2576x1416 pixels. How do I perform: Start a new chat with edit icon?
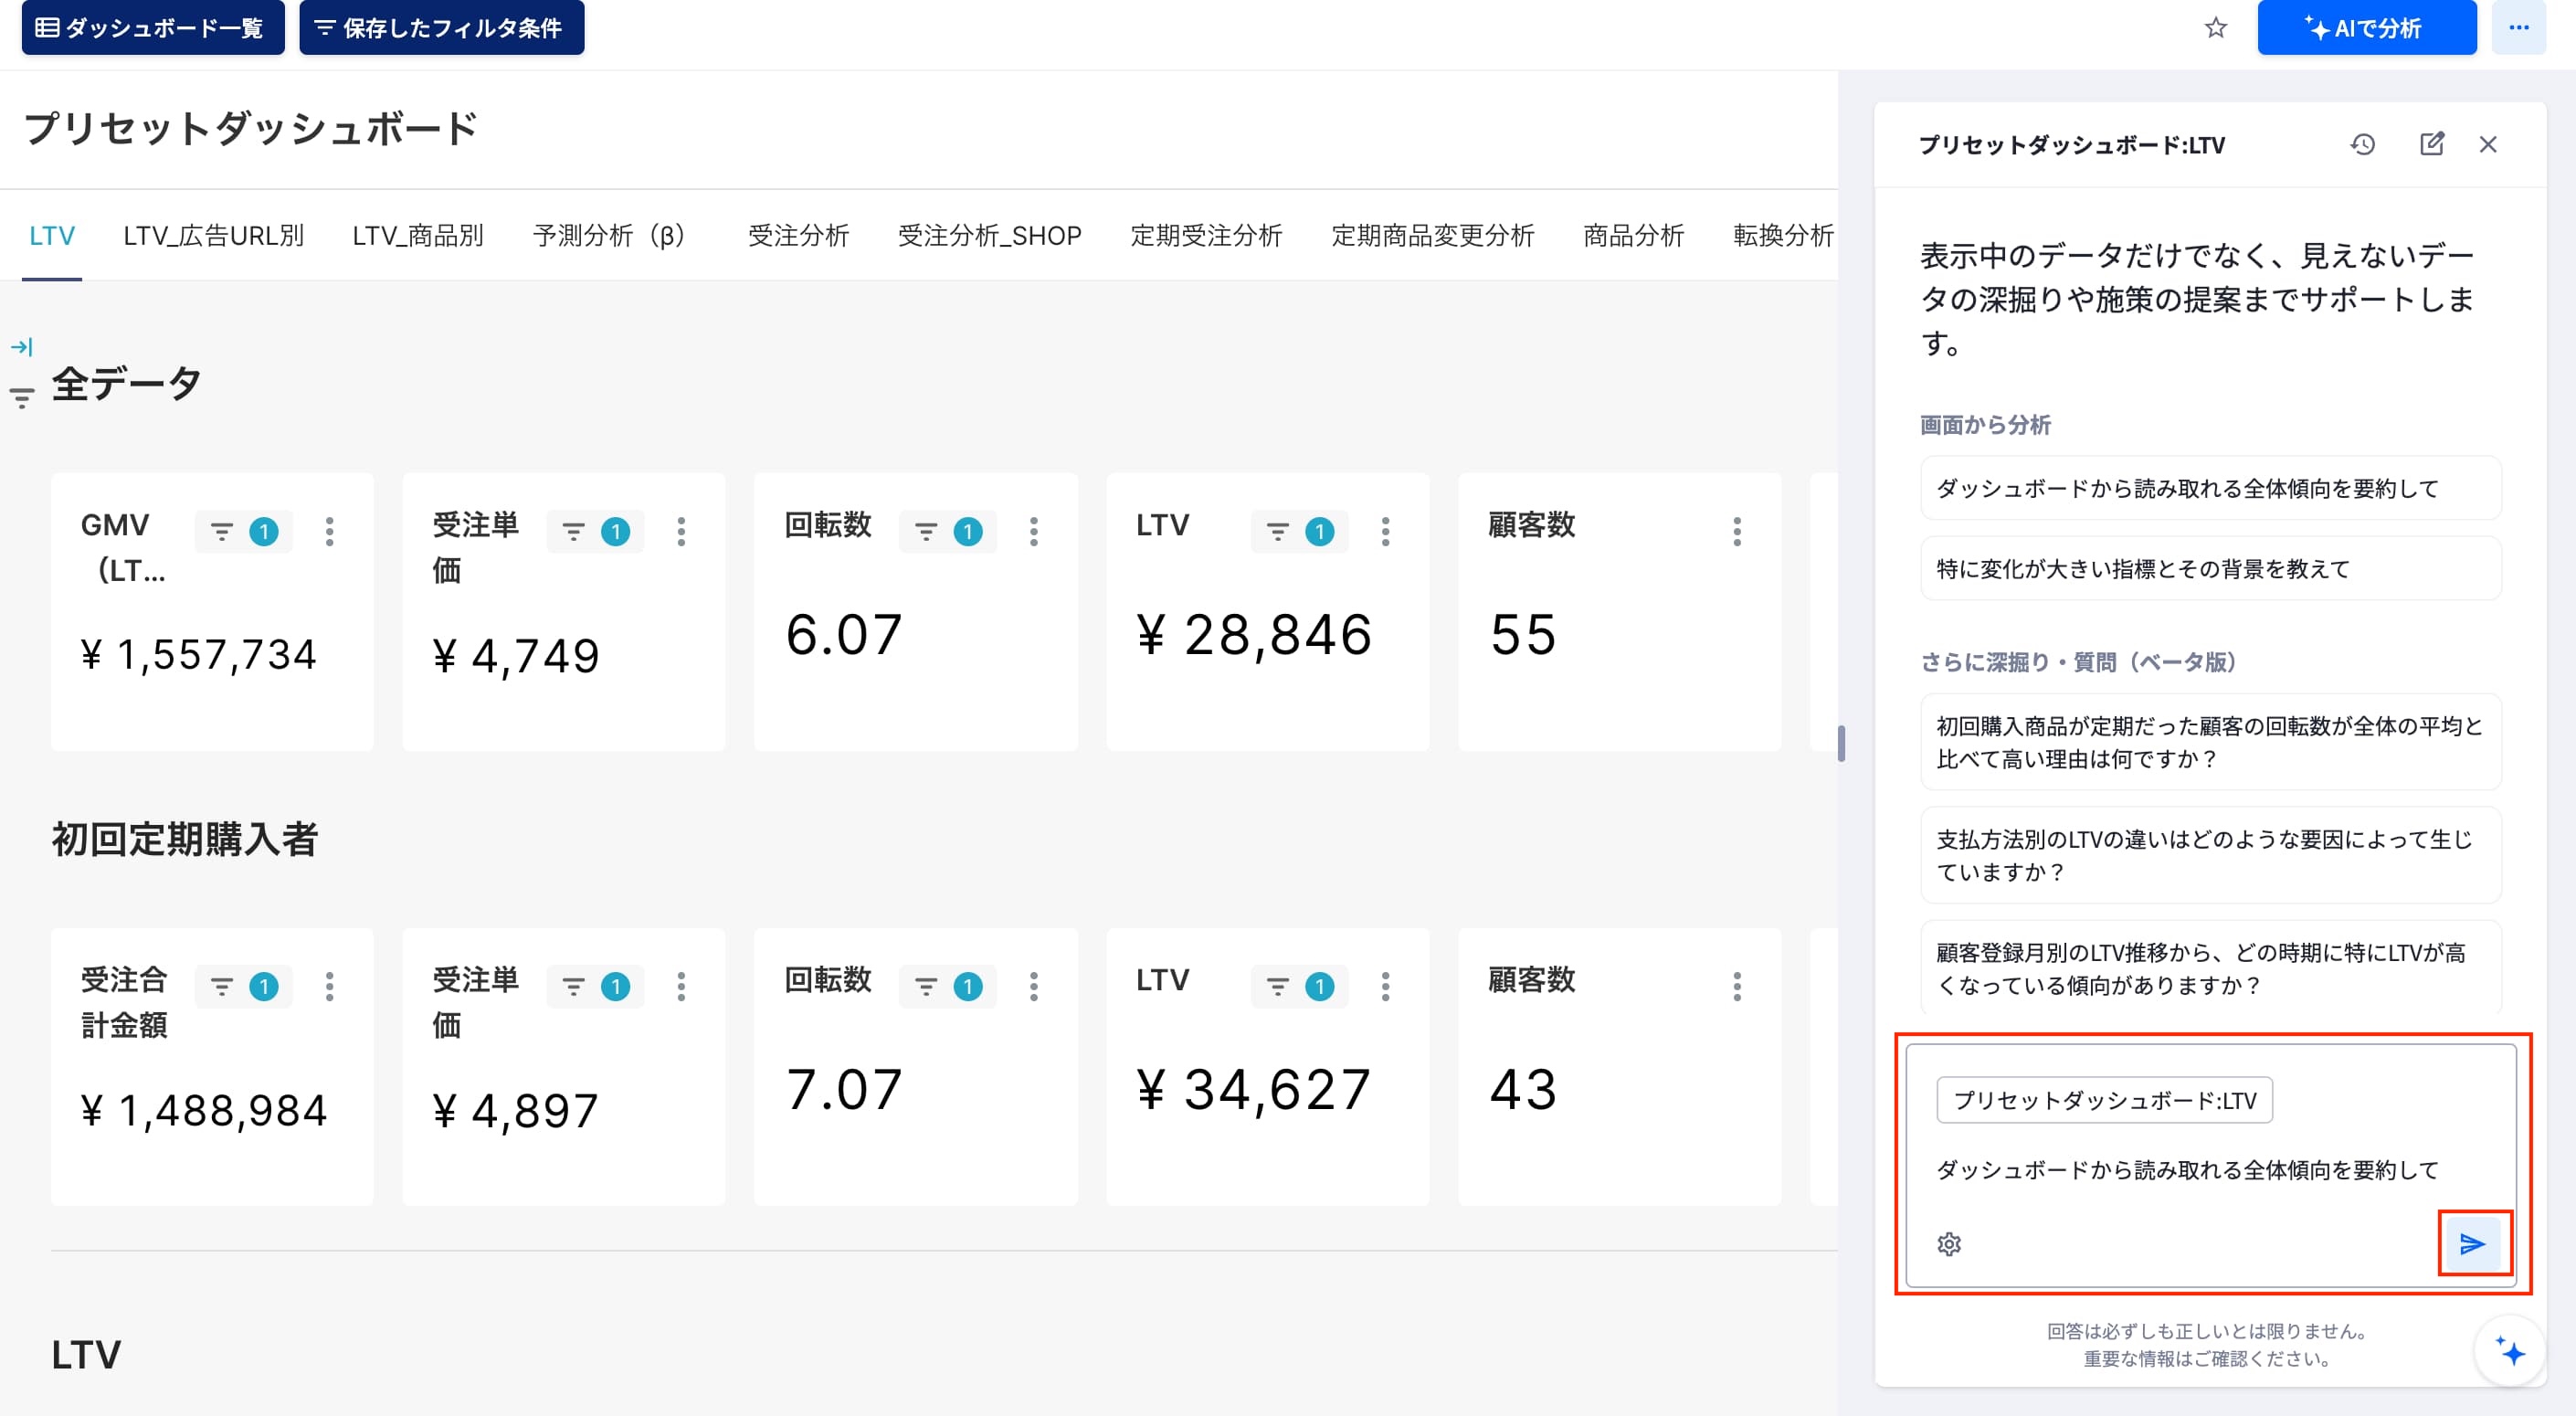tap(2431, 145)
